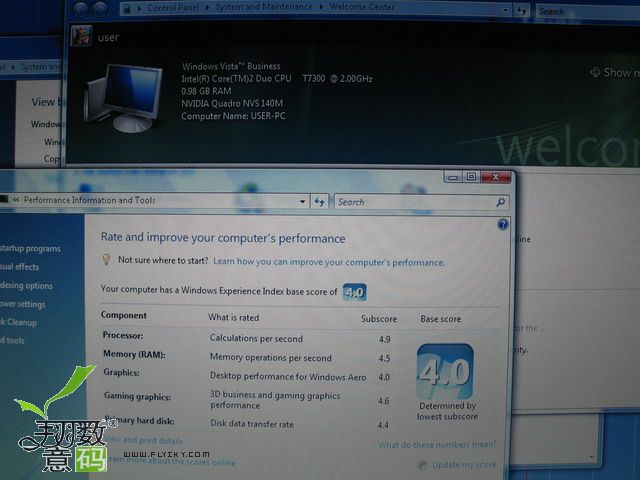Click Computer Name: USER-PC text
Image resolution: width=640 pixels, height=480 pixels.
233,116
